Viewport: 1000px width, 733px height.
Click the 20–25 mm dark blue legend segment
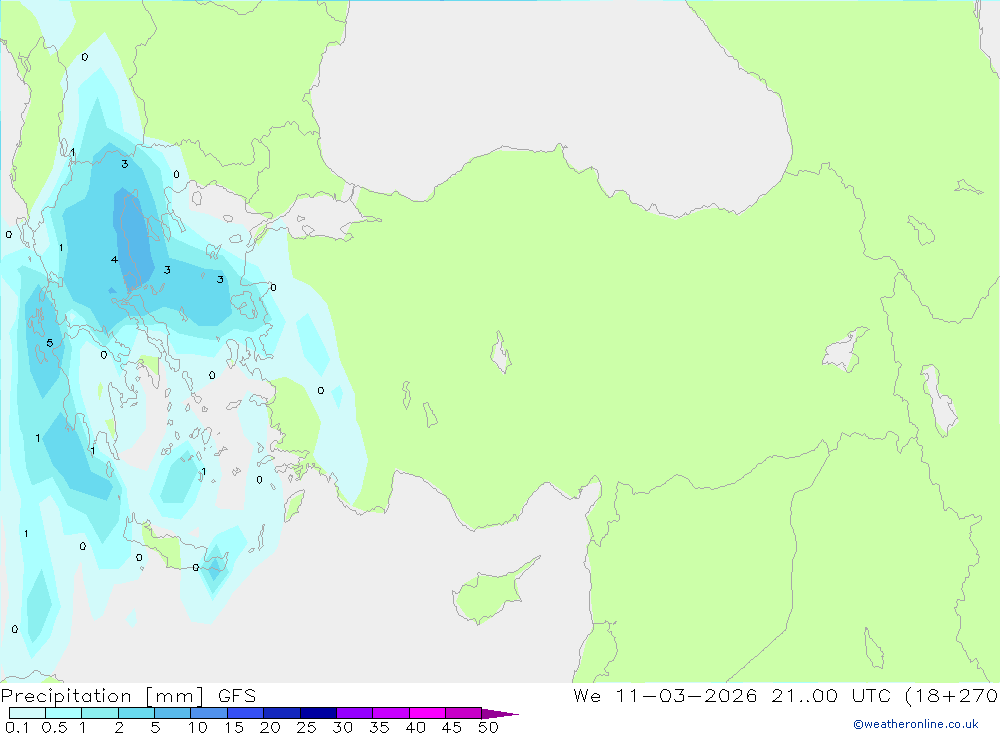click(x=282, y=713)
